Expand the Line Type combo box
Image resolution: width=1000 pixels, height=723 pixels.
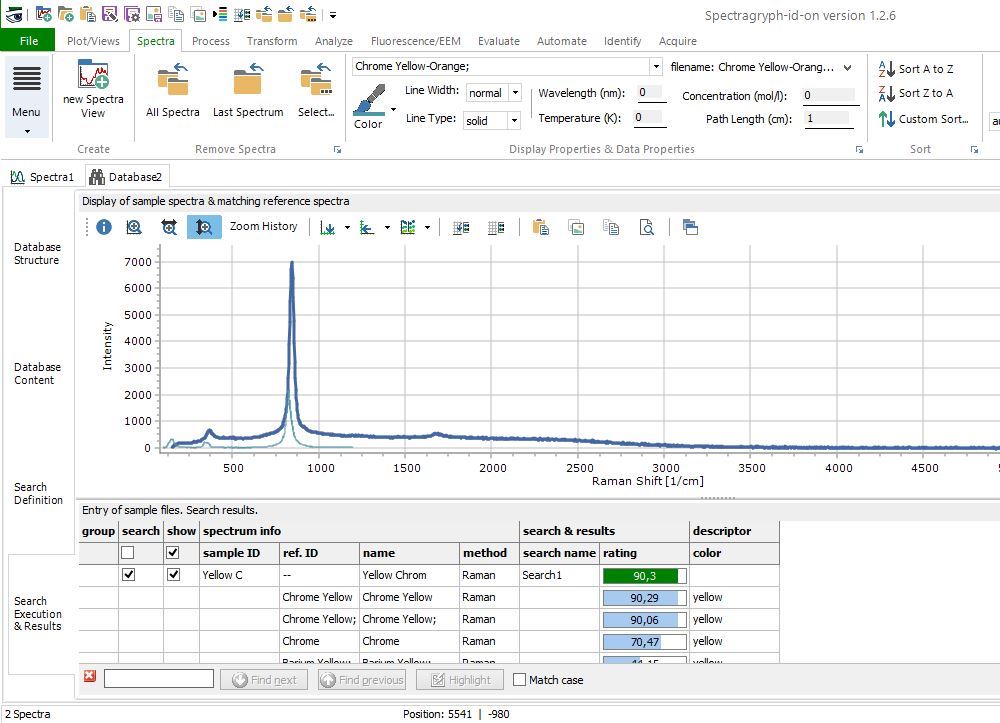(515, 120)
